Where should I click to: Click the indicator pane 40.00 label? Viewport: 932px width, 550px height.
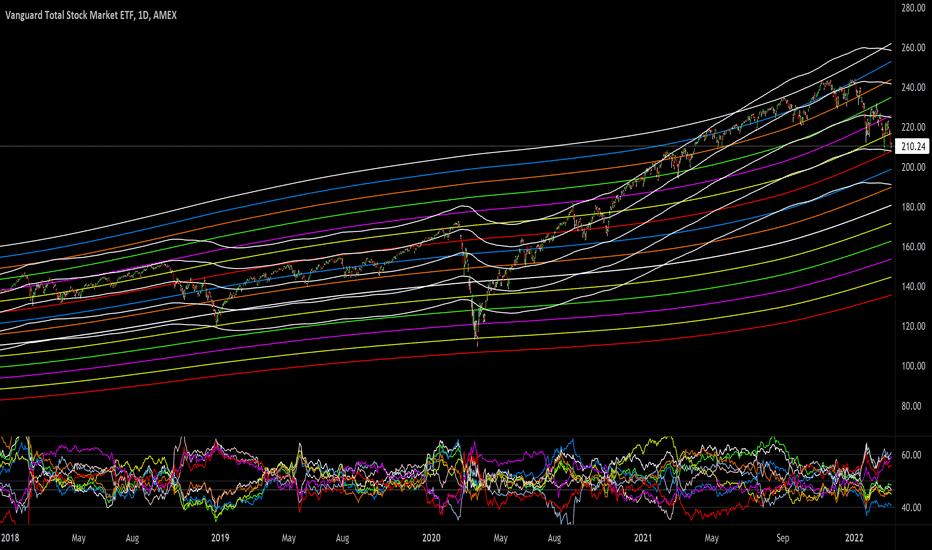click(x=911, y=508)
